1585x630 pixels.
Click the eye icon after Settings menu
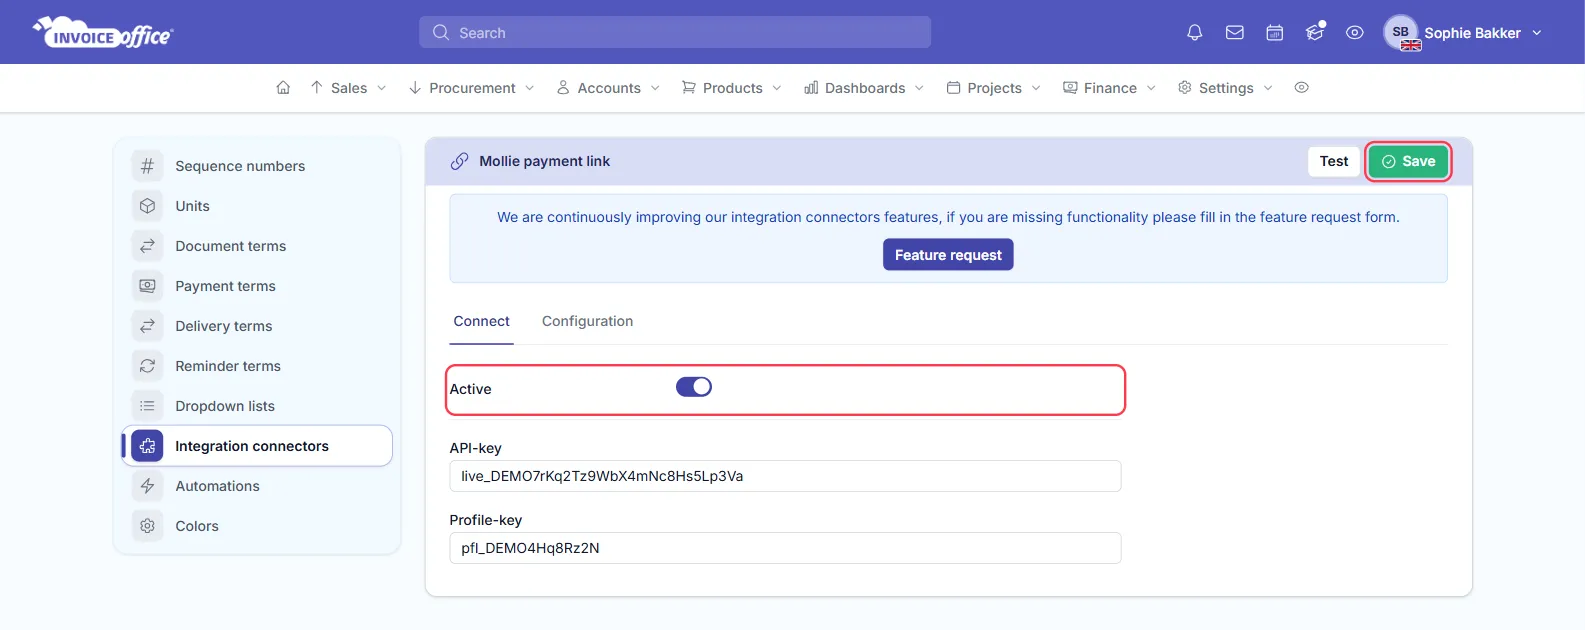1301,88
